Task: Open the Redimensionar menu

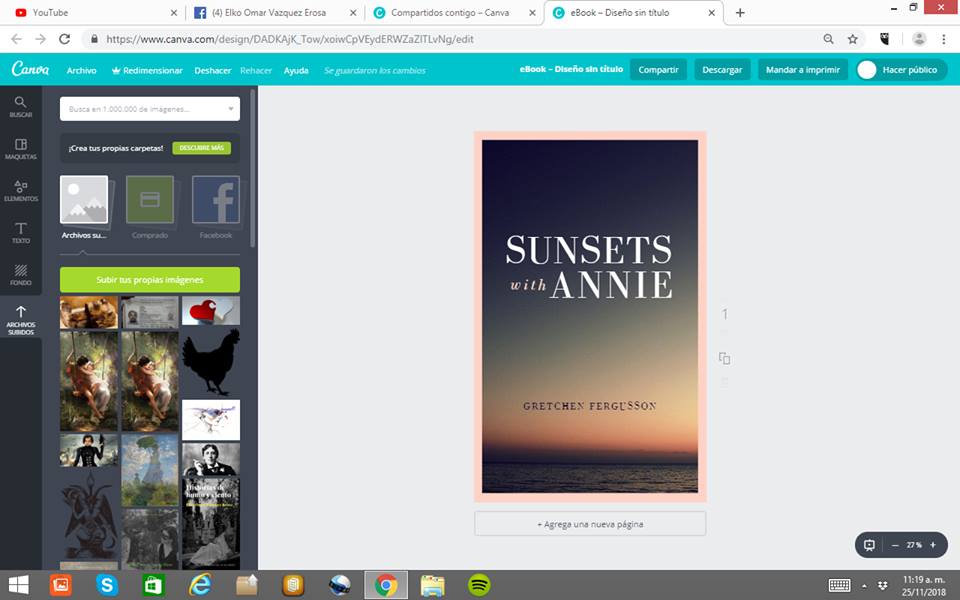Action: point(147,71)
